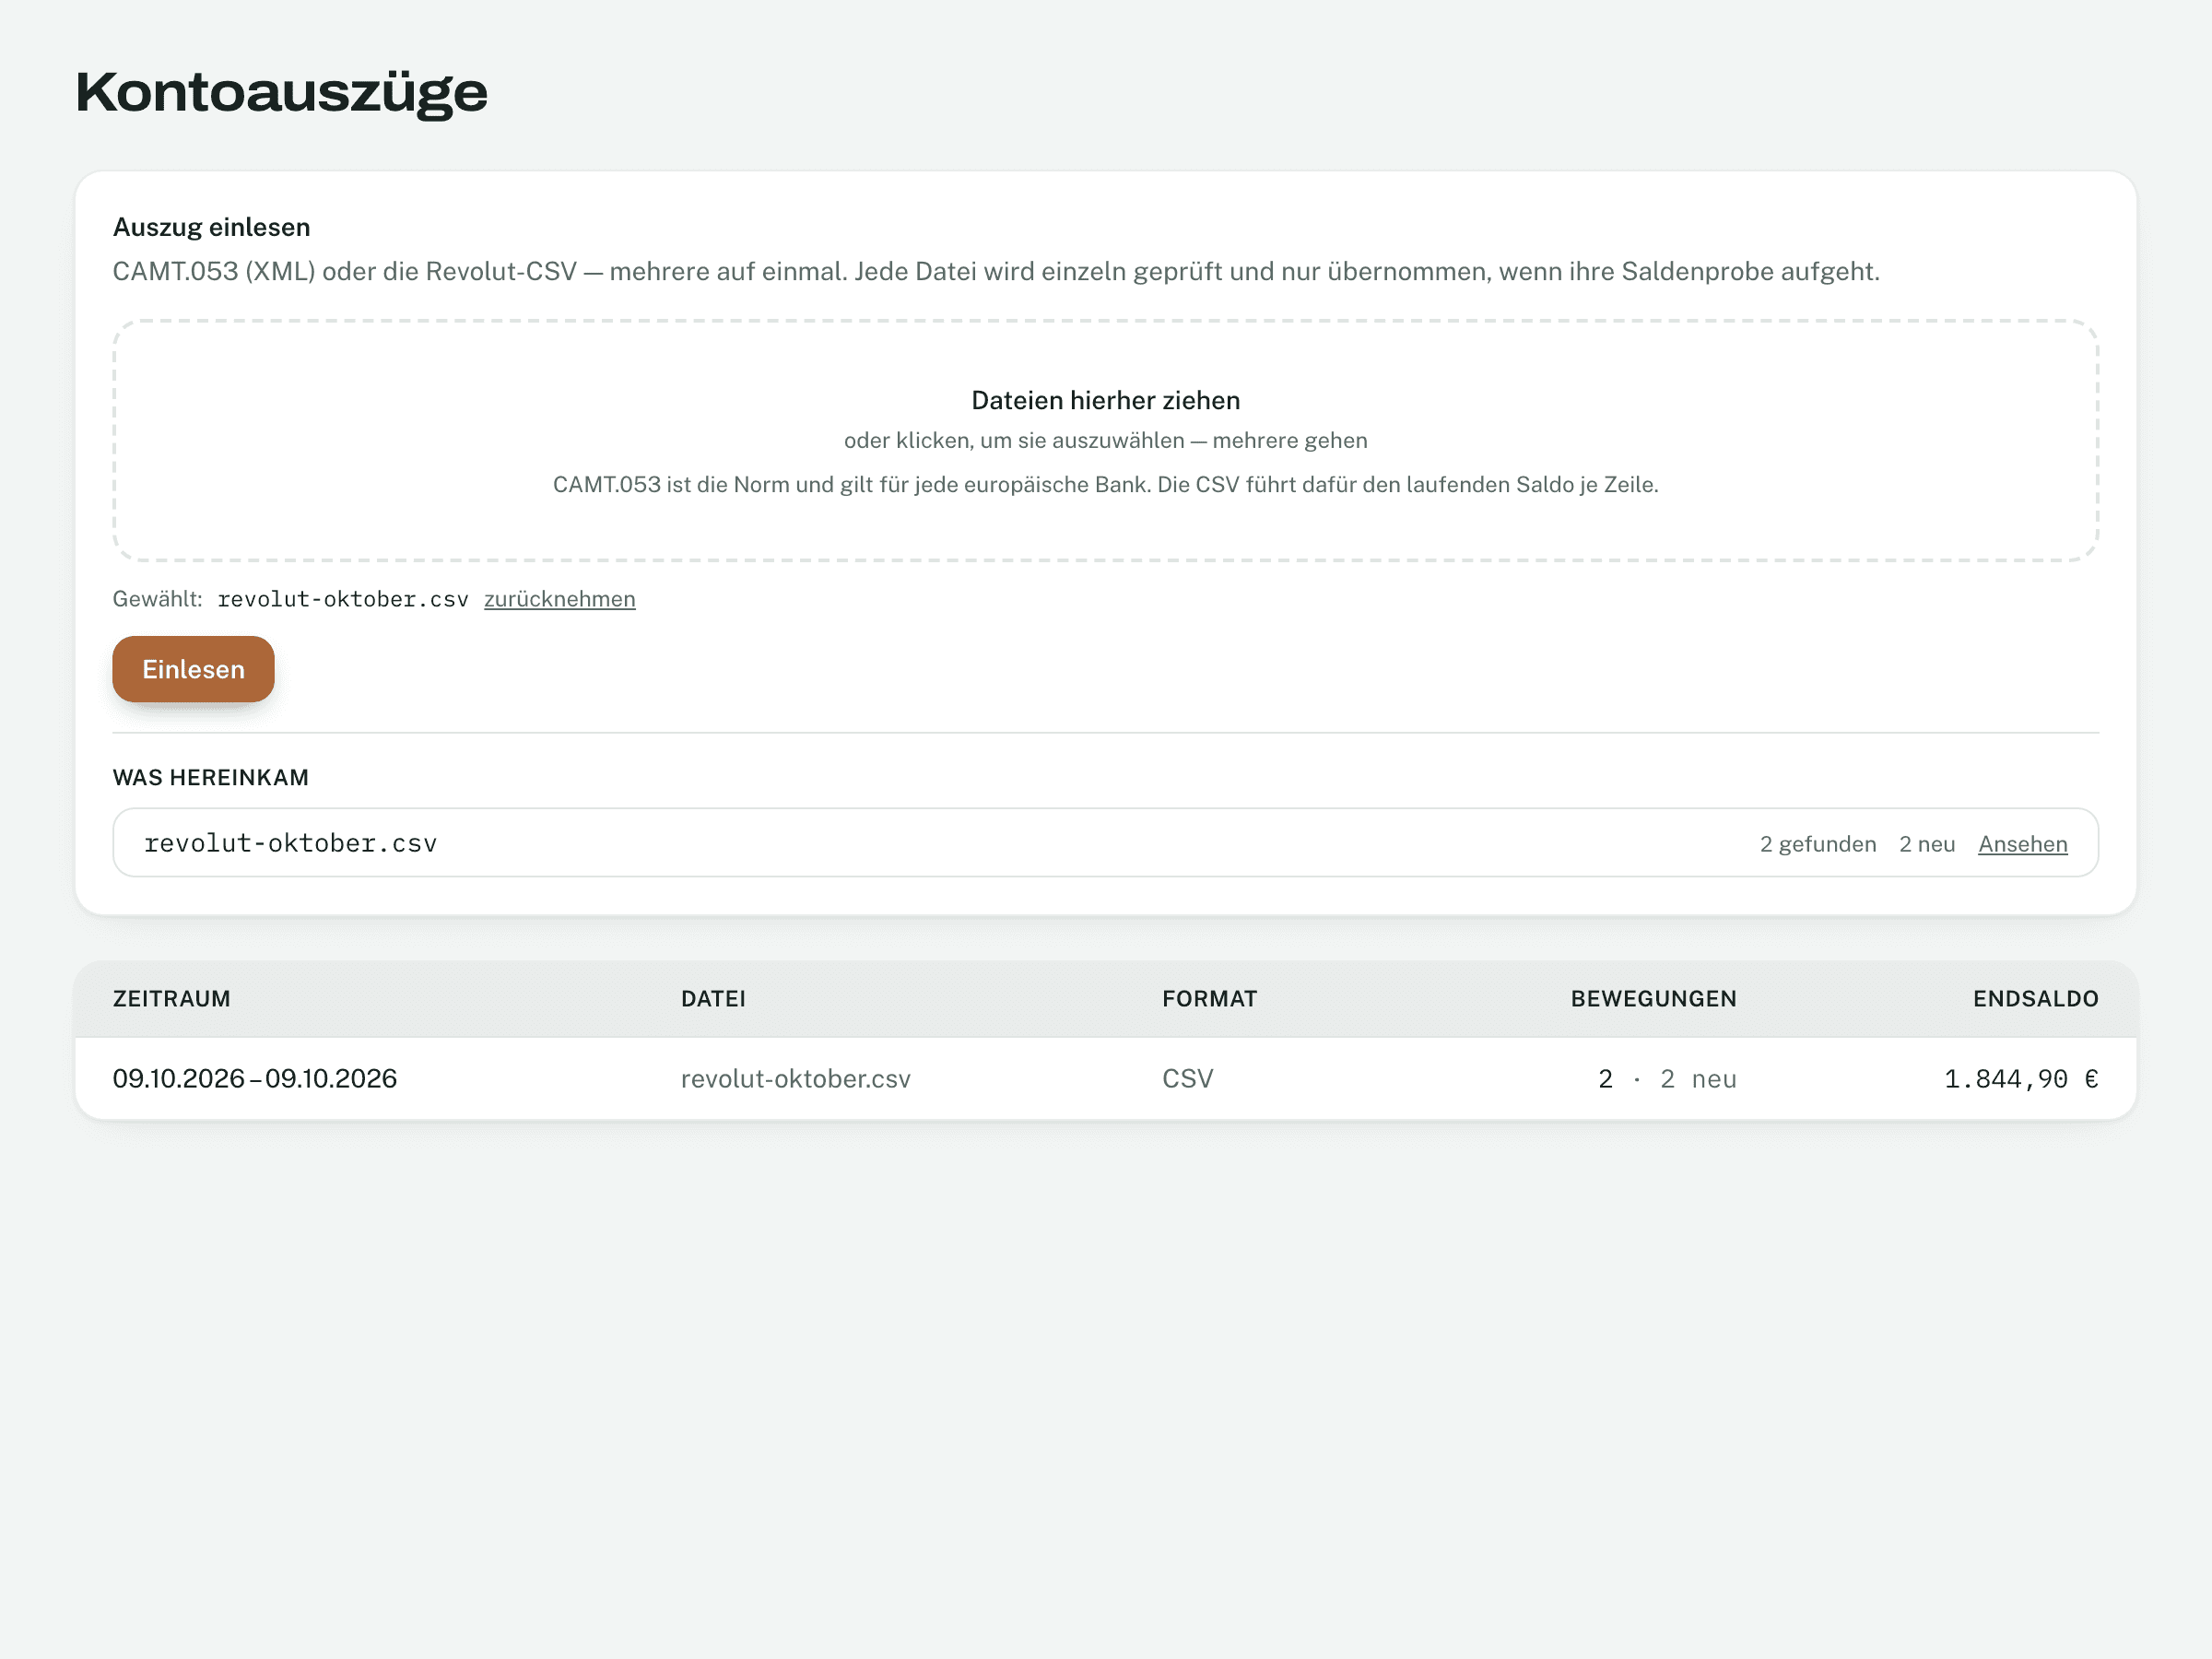Click the revolut-oktober.csv name under 'Was hereinkam'

click(291, 843)
